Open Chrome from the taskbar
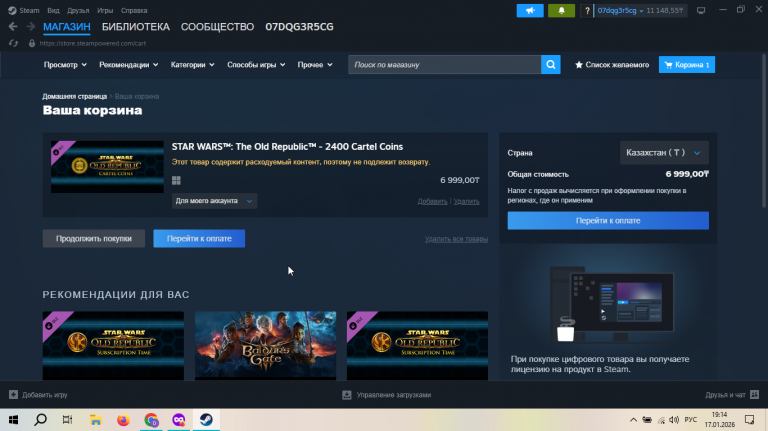The height and width of the screenshot is (431, 768). pos(151,420)
